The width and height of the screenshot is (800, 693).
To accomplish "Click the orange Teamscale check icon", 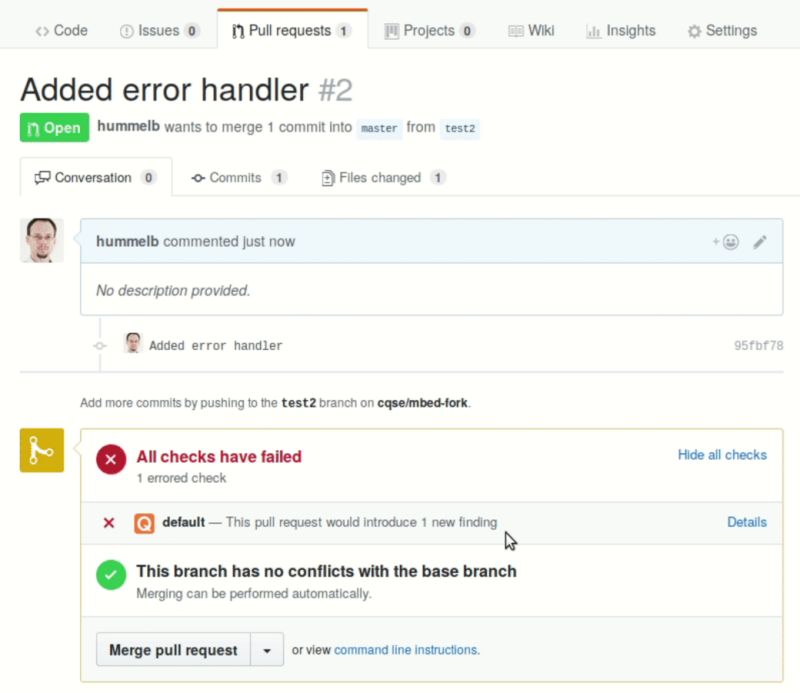I will click(x=144, y=522).
